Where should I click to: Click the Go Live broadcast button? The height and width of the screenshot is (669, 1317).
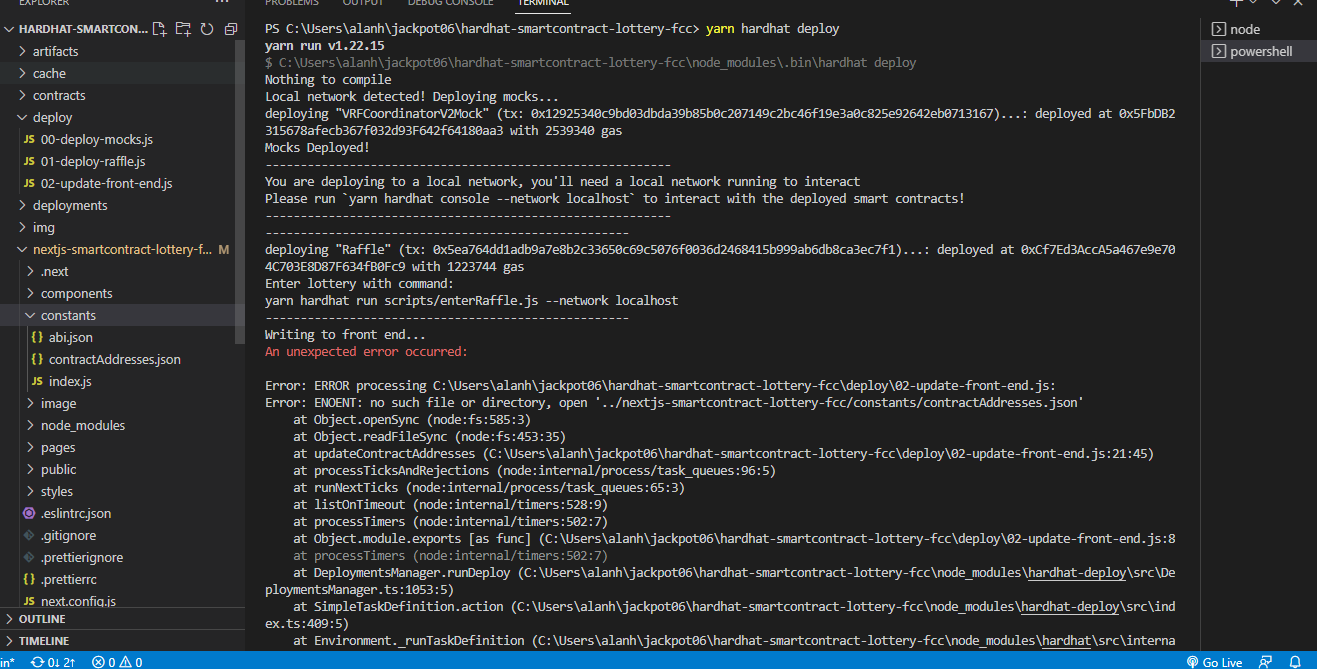[1214, 662]
